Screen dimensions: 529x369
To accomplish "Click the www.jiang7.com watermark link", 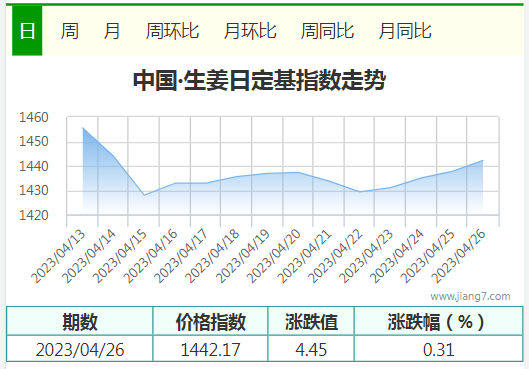I will tap(470, 296).
